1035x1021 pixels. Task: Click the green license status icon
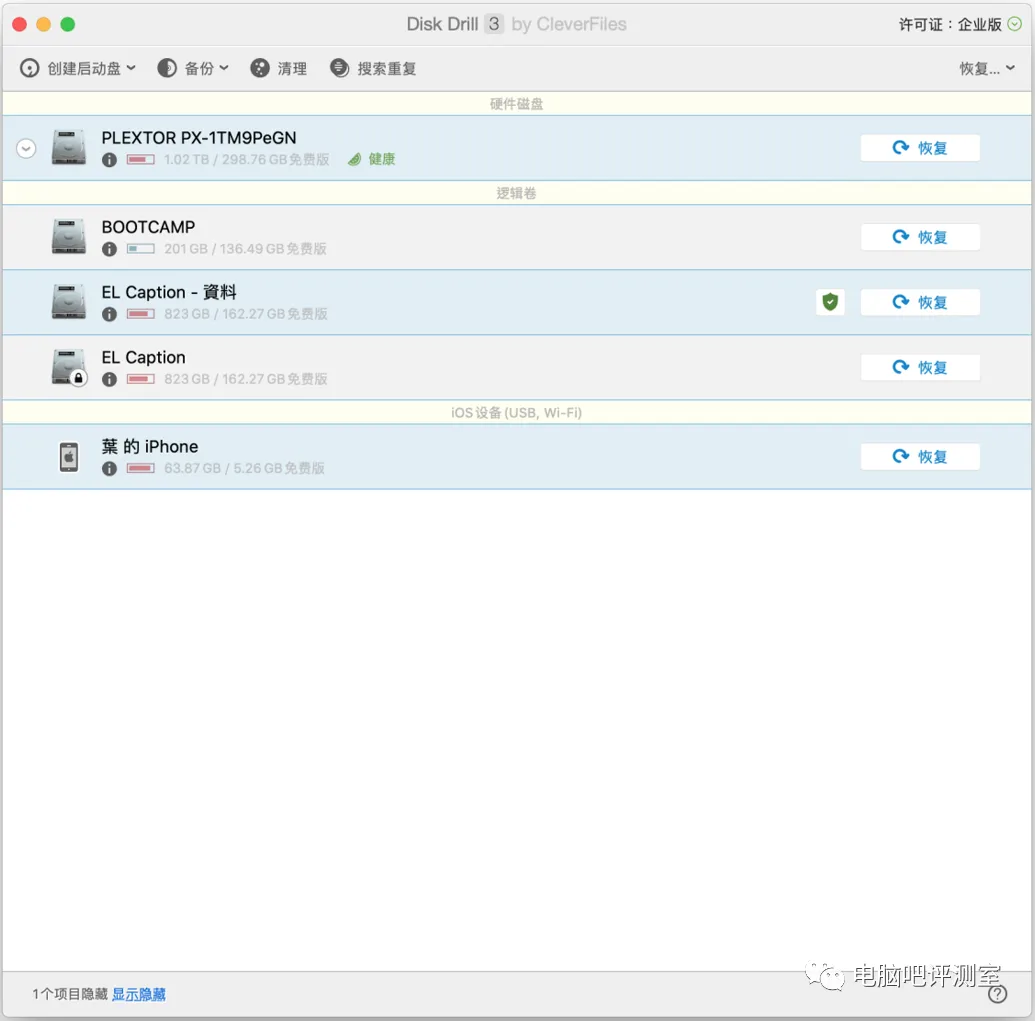point(1015,24)
